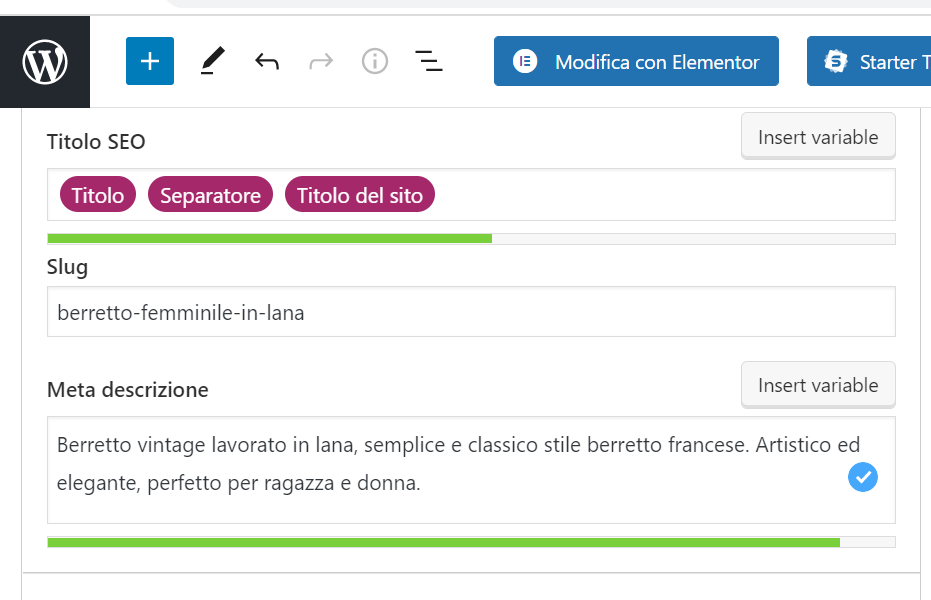Select the Separatore variable tag
931x600 pixels.
(x=210, y=195)
